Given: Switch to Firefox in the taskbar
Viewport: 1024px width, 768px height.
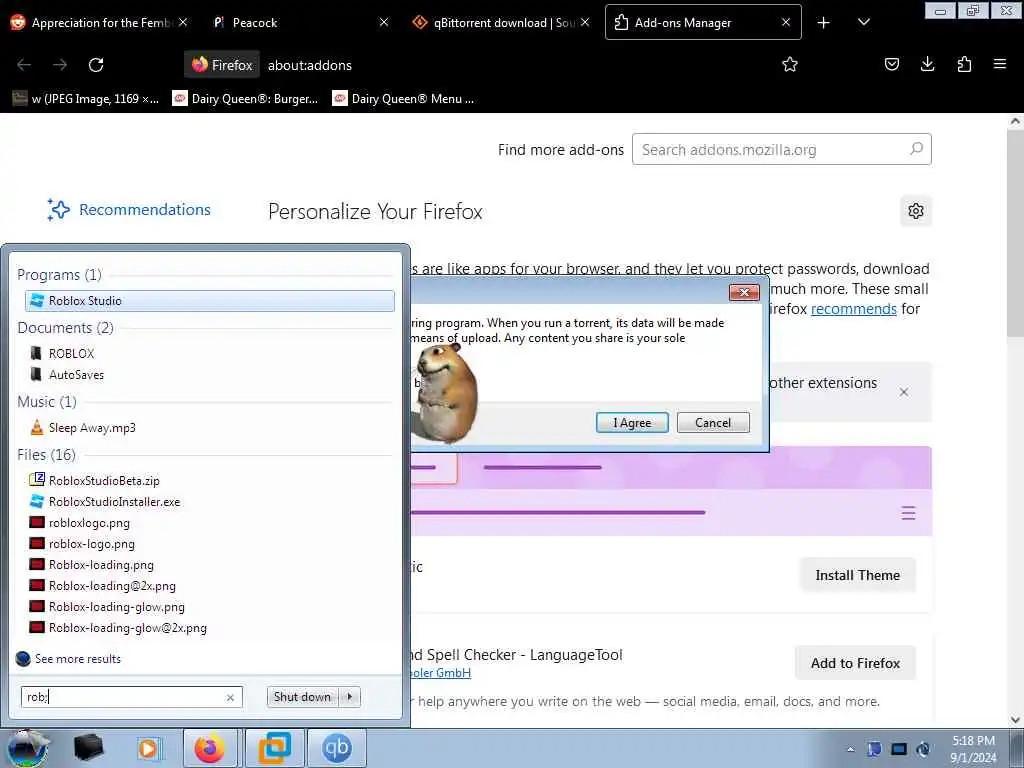Looking at the screenshot, I should pos(210,748).
